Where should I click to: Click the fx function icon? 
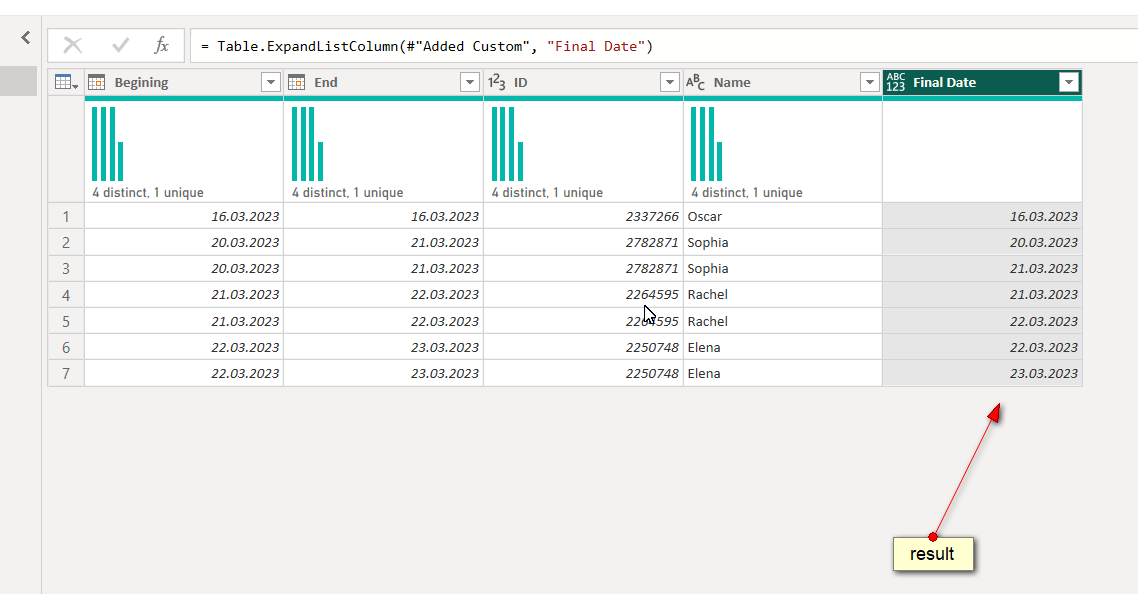161,46
